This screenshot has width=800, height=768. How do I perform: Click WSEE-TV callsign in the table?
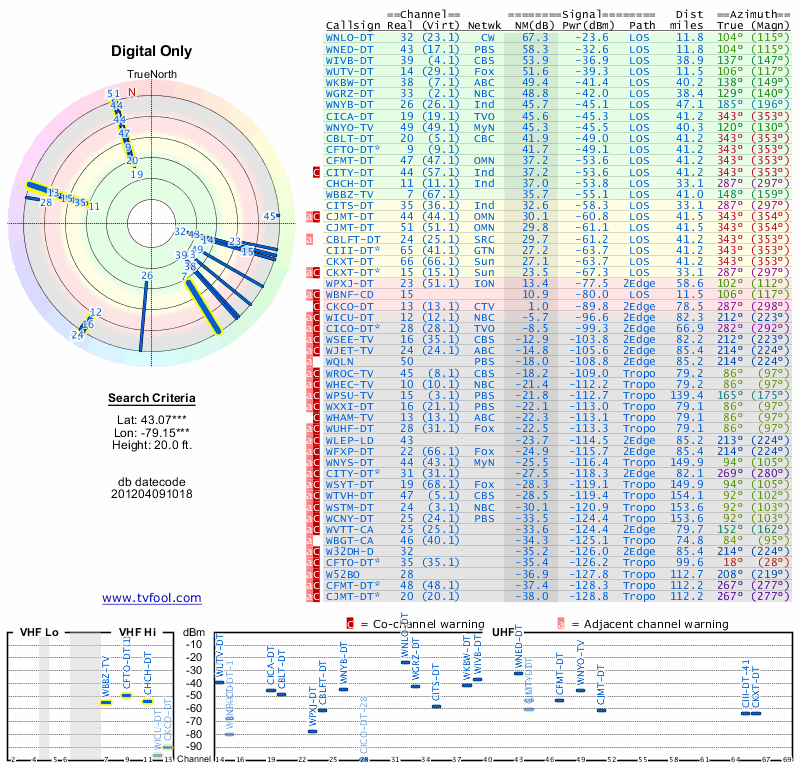click(349, 339)
